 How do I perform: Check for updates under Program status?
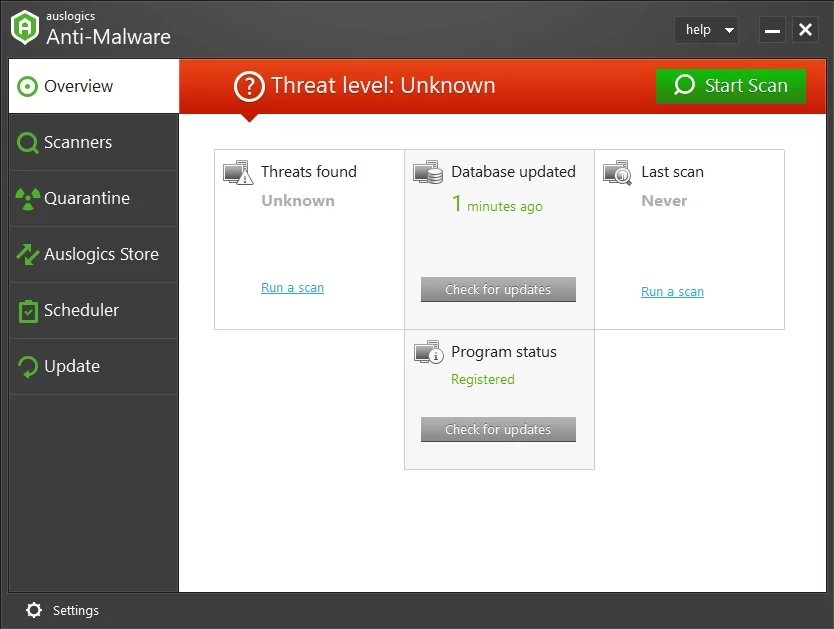pyautogui.click(x=498, y=430)
